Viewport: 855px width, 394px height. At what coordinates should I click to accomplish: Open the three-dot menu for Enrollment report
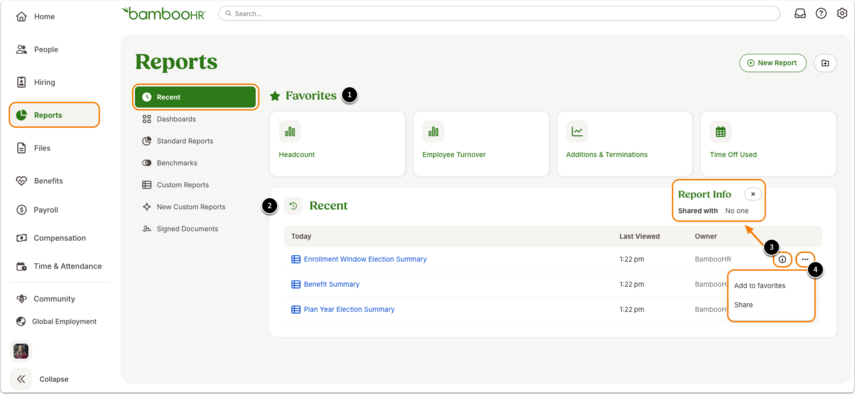(805, 259)
